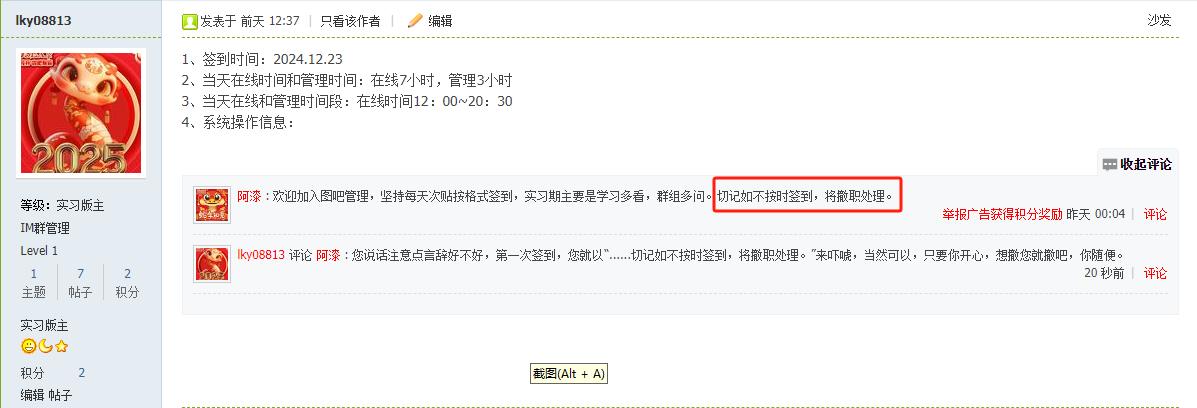Click 评论 next to 20 秒前
The height and width of the screenshot is (408, 1197).
tap(1155, 273)
